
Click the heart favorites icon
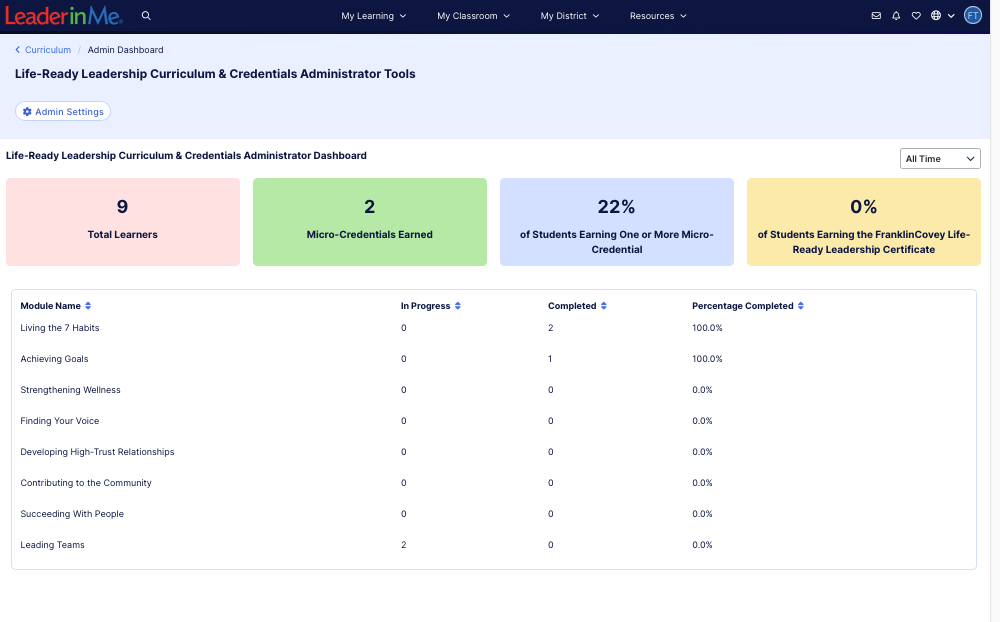click(916, 15)
